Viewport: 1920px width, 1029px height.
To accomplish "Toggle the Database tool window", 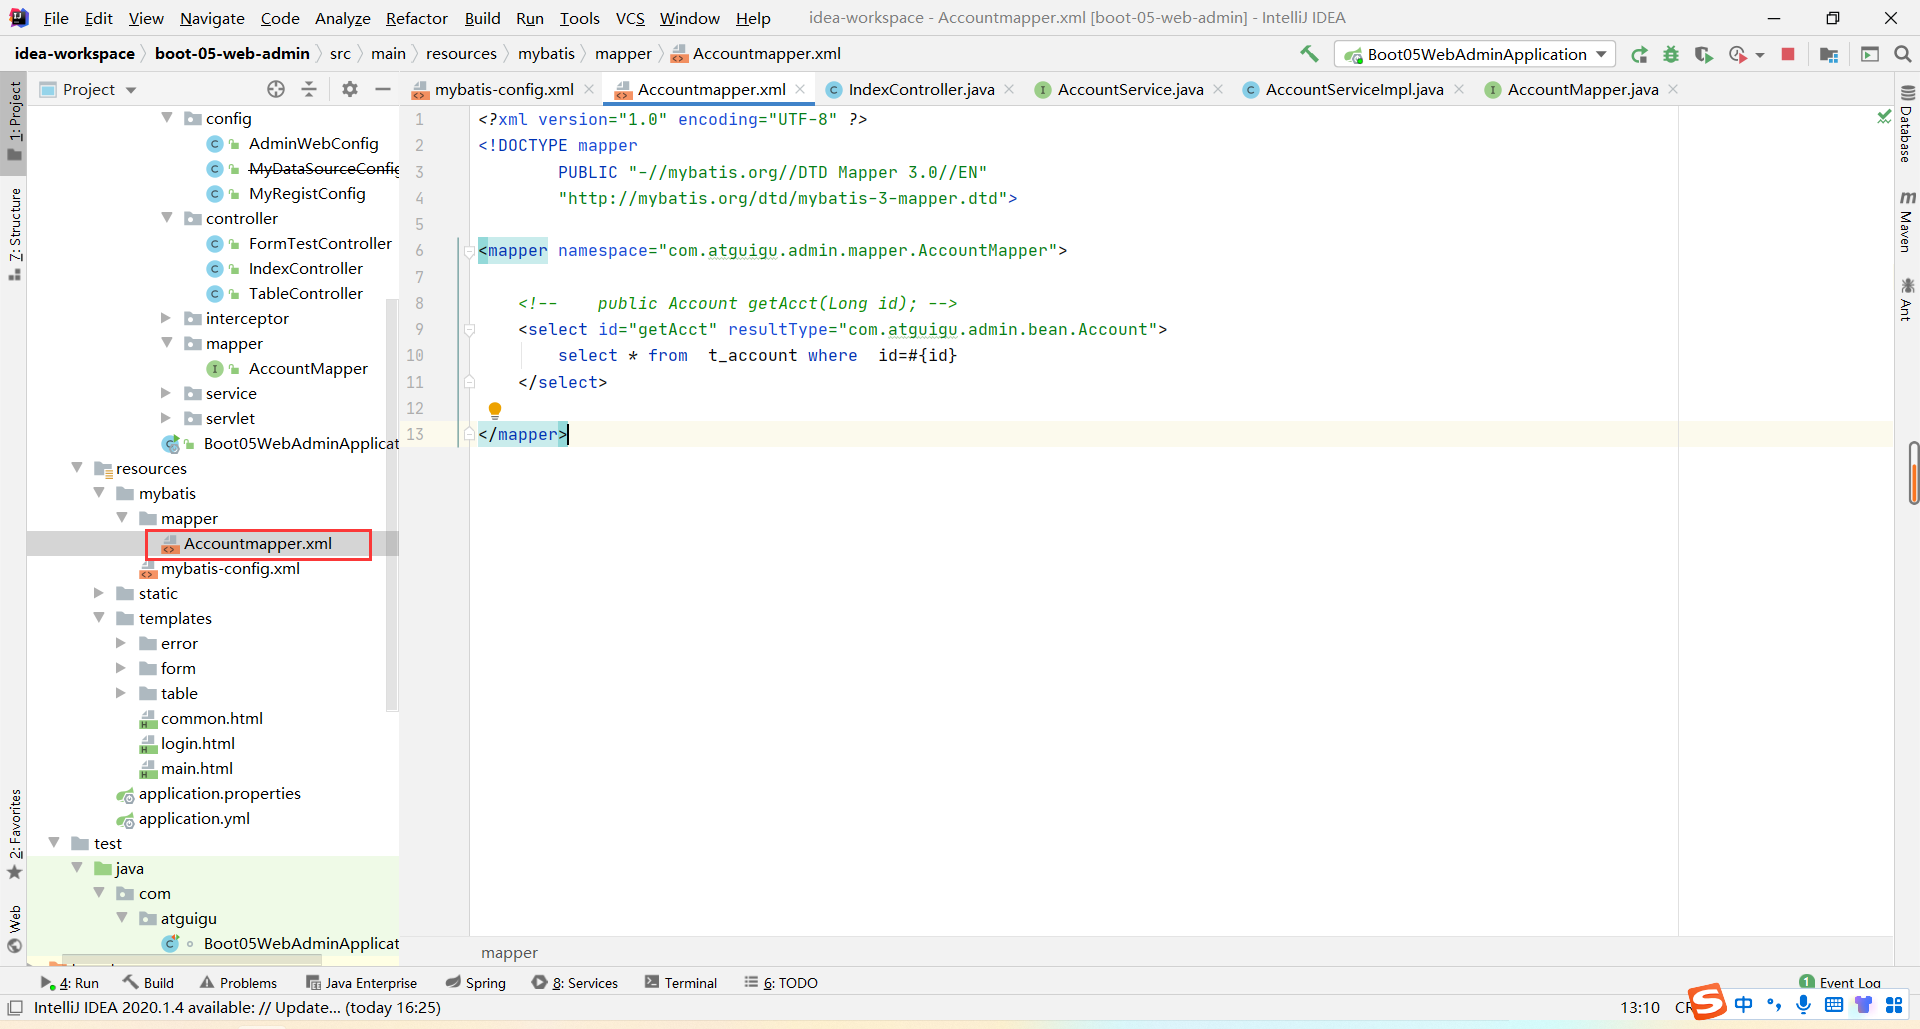I will (1906, 125).
